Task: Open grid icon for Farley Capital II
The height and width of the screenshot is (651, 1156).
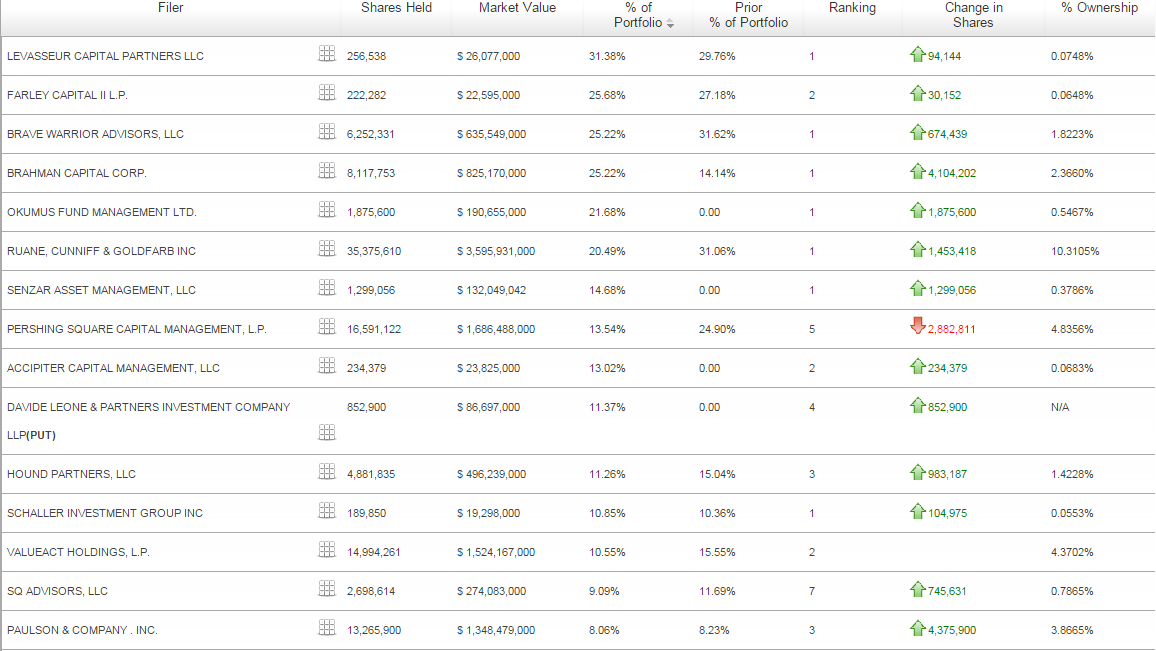Action: pyautogui.click(x=327, y=92)
